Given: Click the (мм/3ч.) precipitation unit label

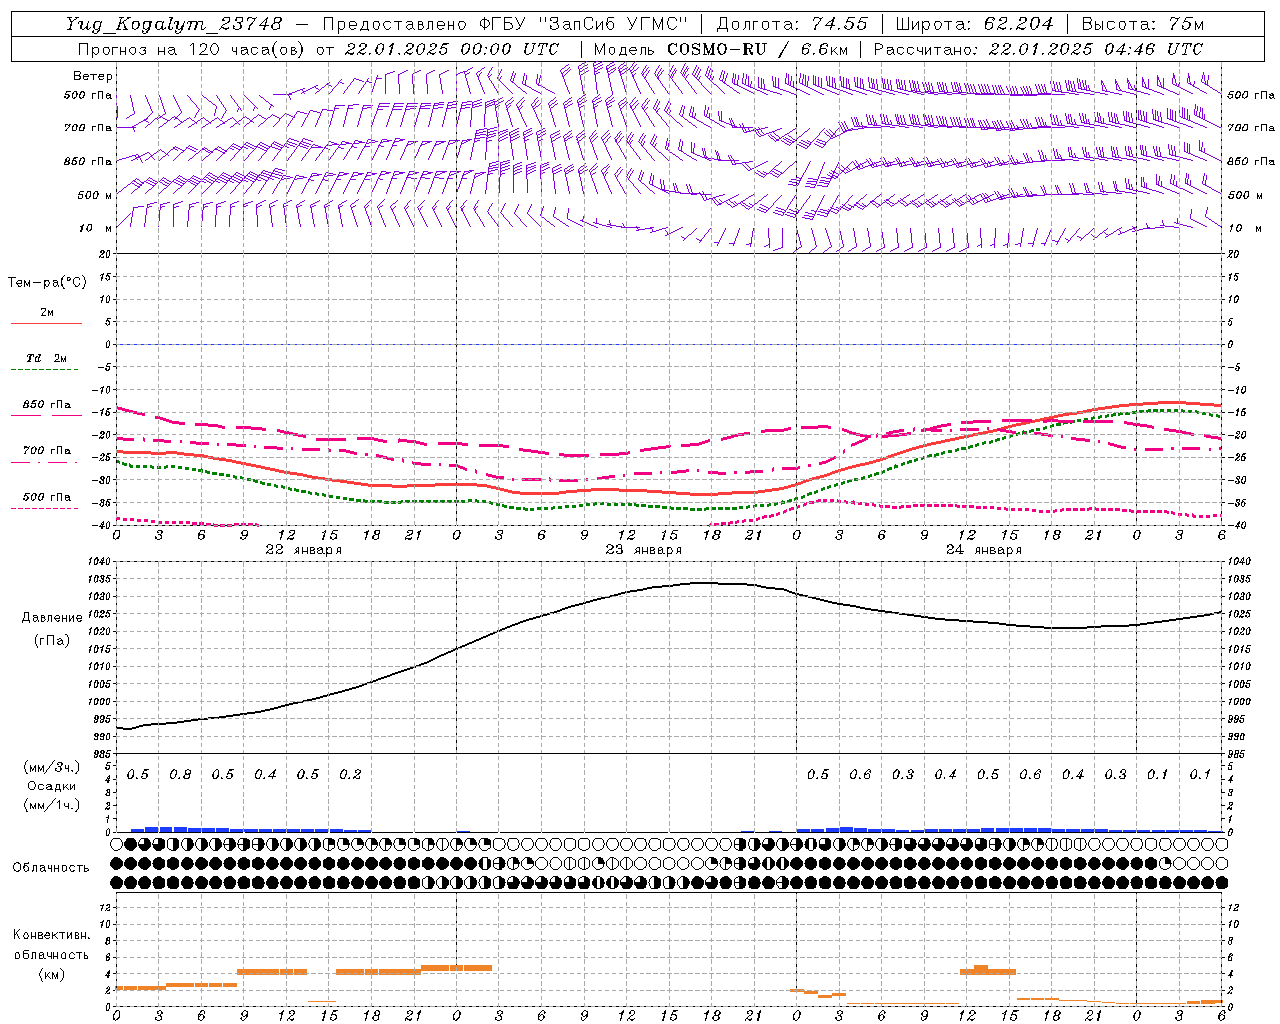Looking at the screenshot, I should 51,767.
